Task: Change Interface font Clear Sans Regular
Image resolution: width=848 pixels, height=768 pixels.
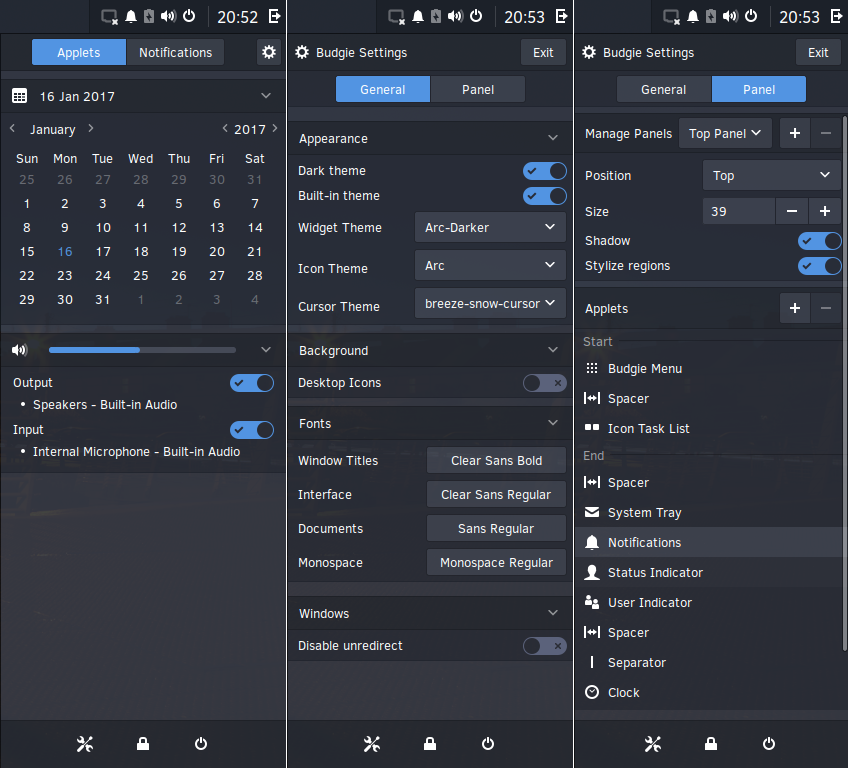Action: [496, 494]
